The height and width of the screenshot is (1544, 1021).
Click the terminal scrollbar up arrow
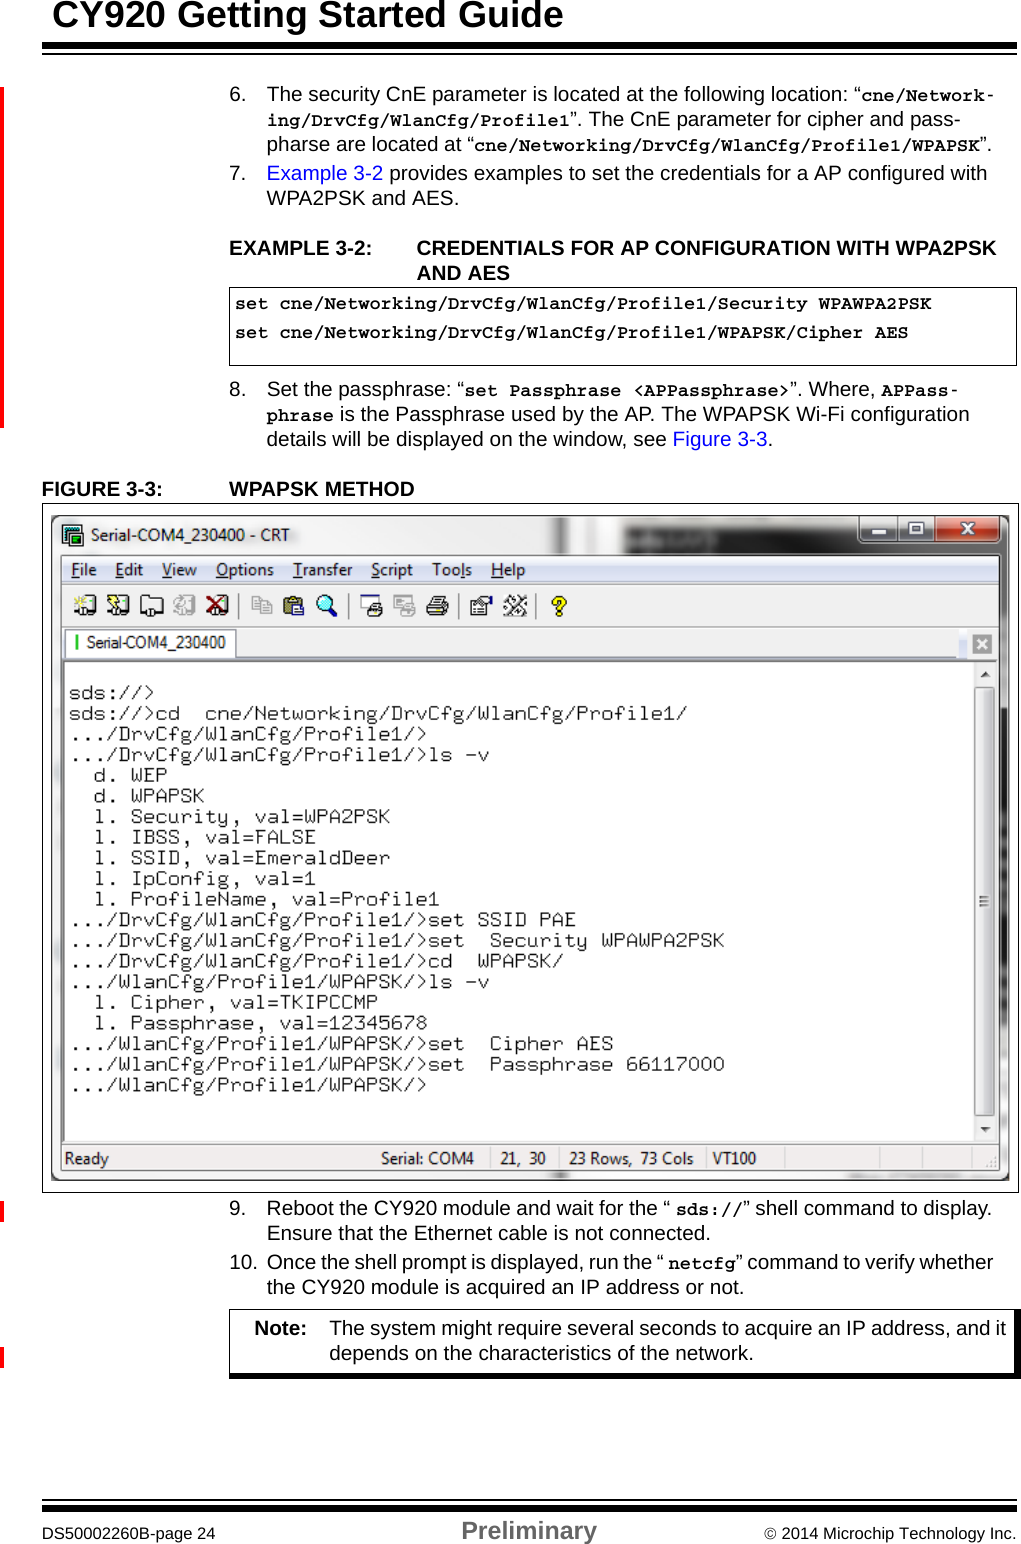click(x=985, y=675)
